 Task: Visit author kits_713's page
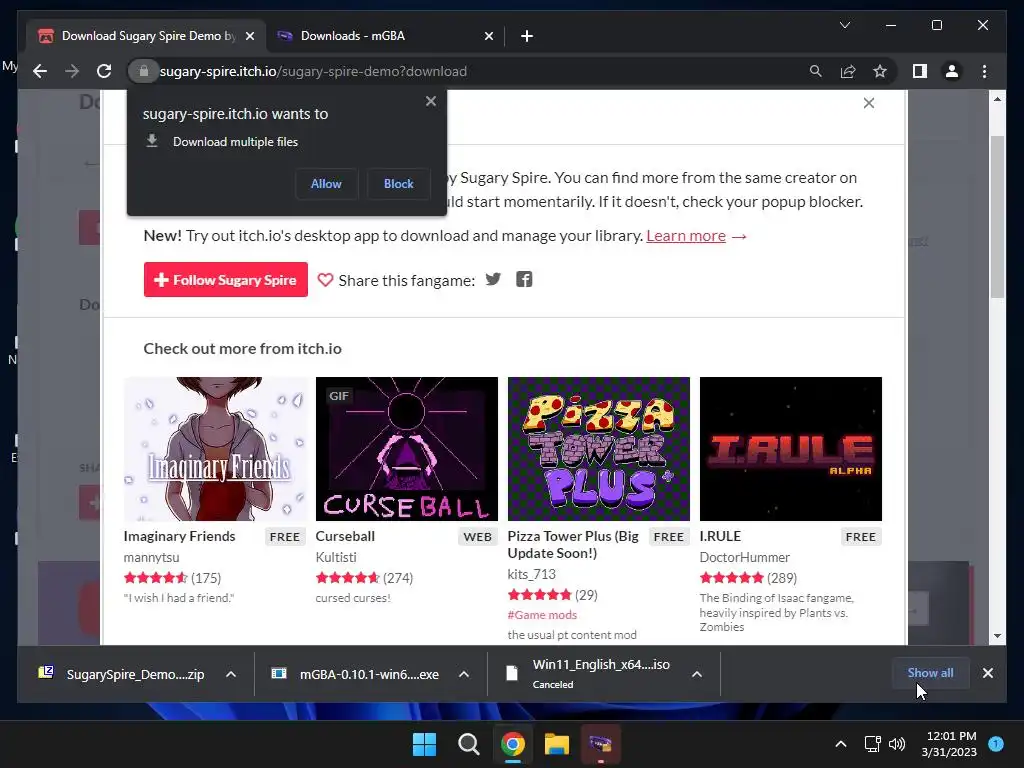coord(532,574)
